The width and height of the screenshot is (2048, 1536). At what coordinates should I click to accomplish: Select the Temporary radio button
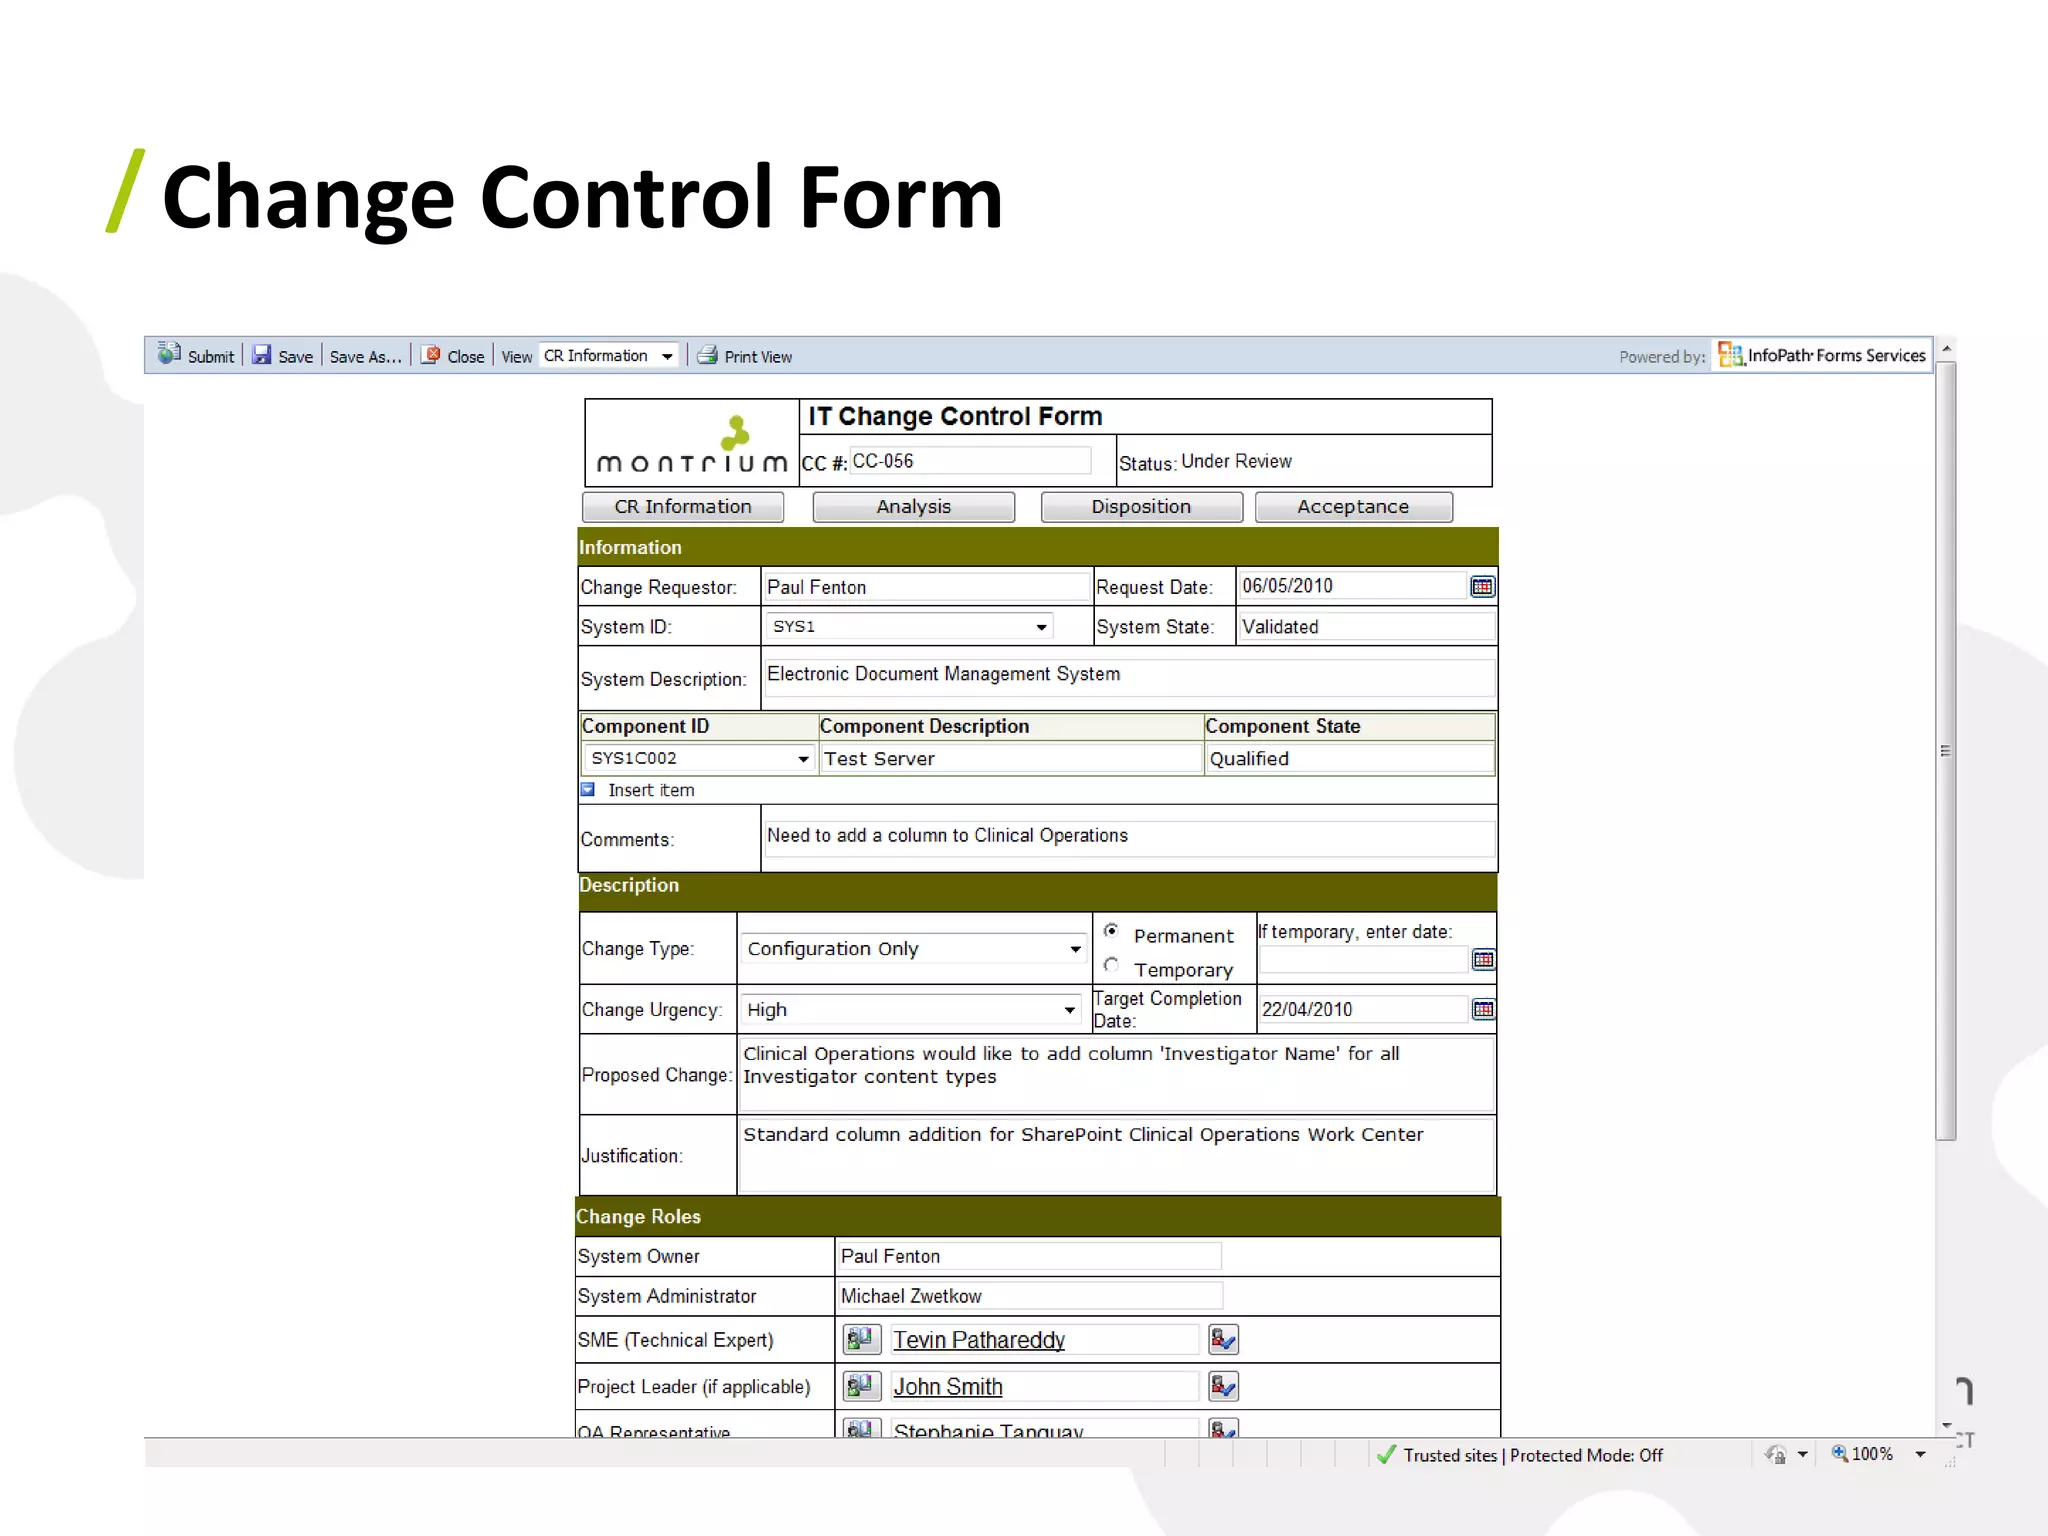(1111, 965)
